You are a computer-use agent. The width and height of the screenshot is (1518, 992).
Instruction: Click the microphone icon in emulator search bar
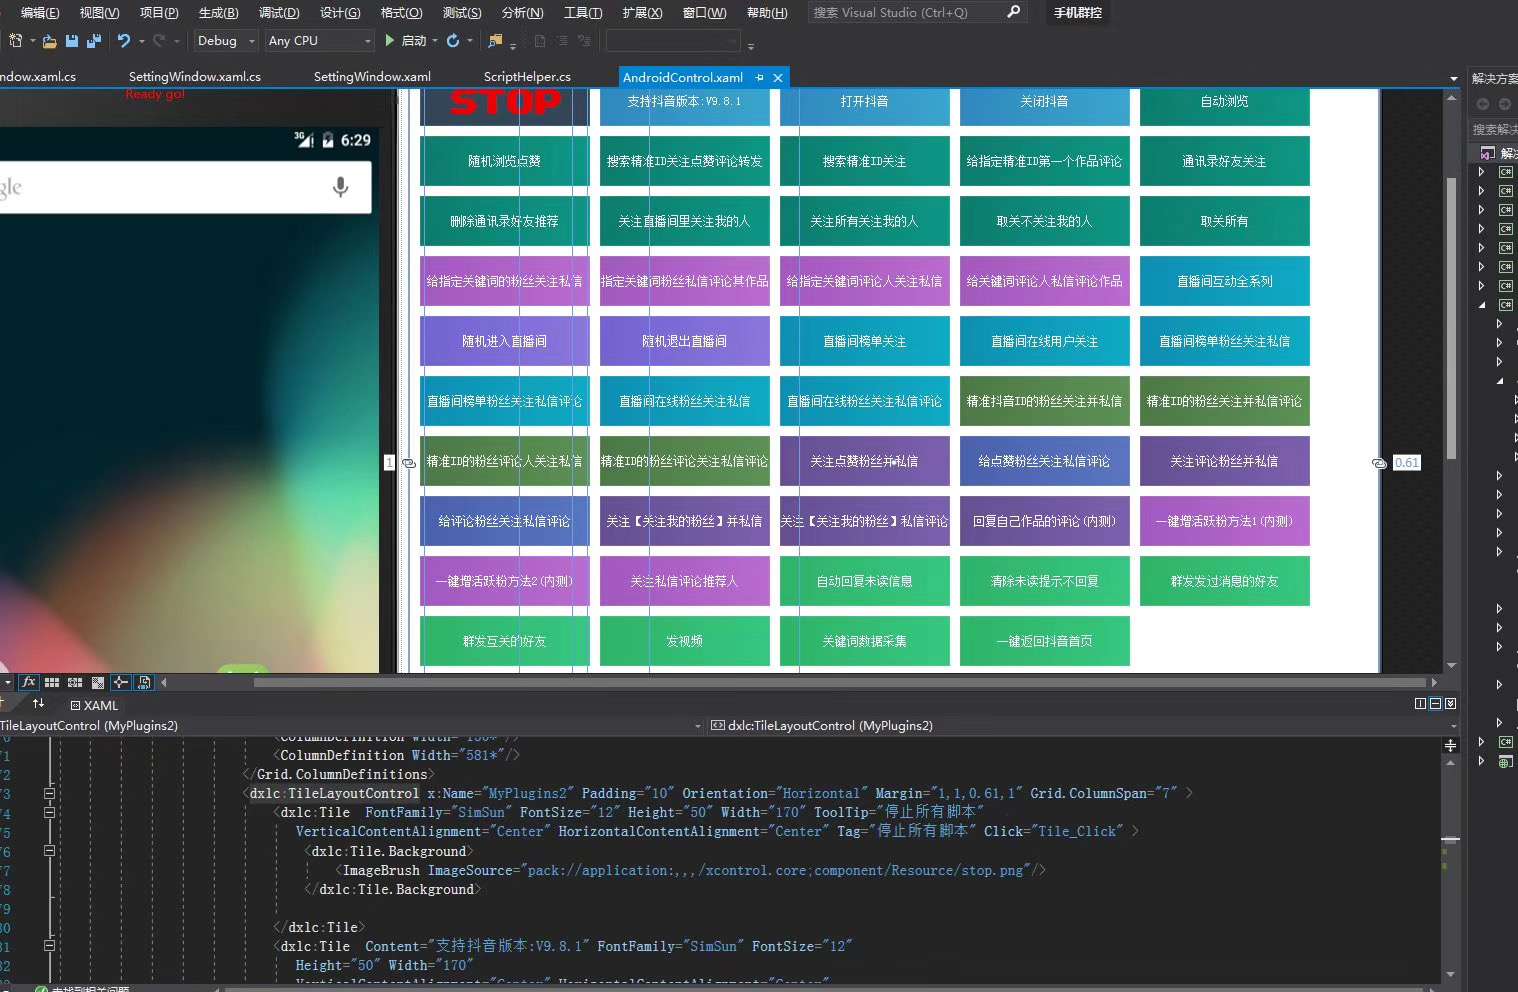coord(340,187)
